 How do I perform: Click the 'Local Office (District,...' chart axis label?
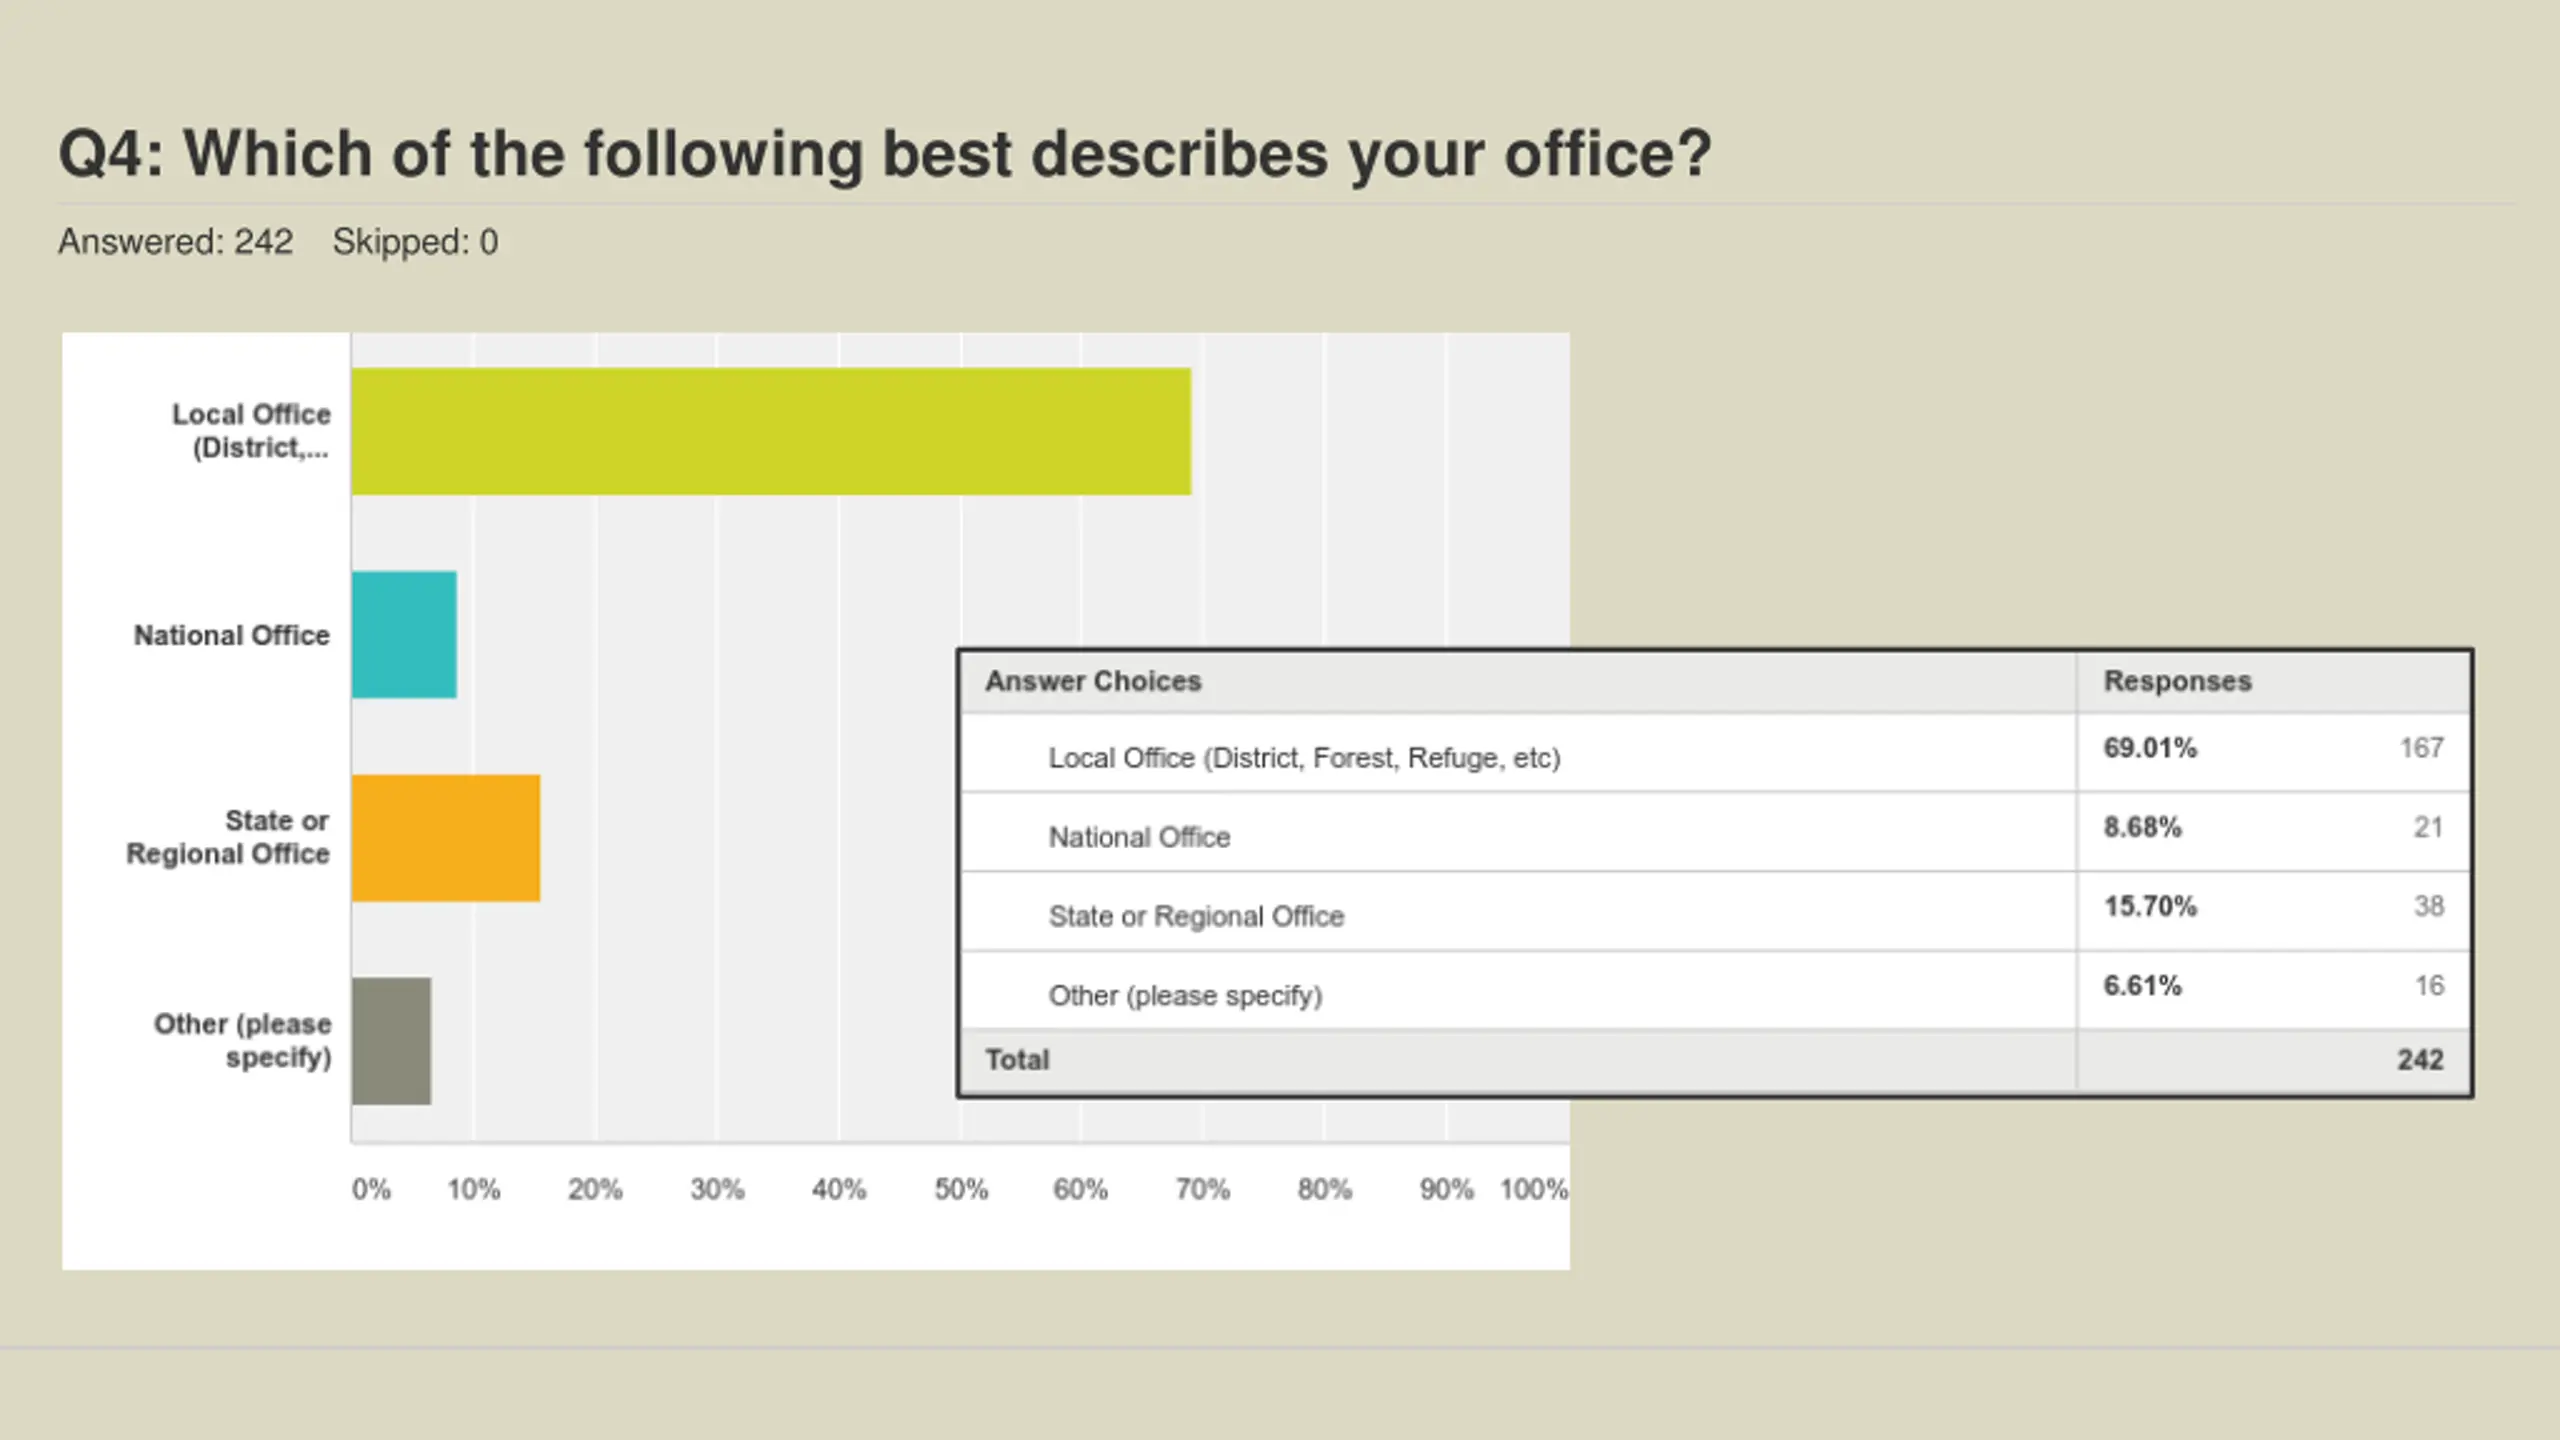click(x=251, y=431)
